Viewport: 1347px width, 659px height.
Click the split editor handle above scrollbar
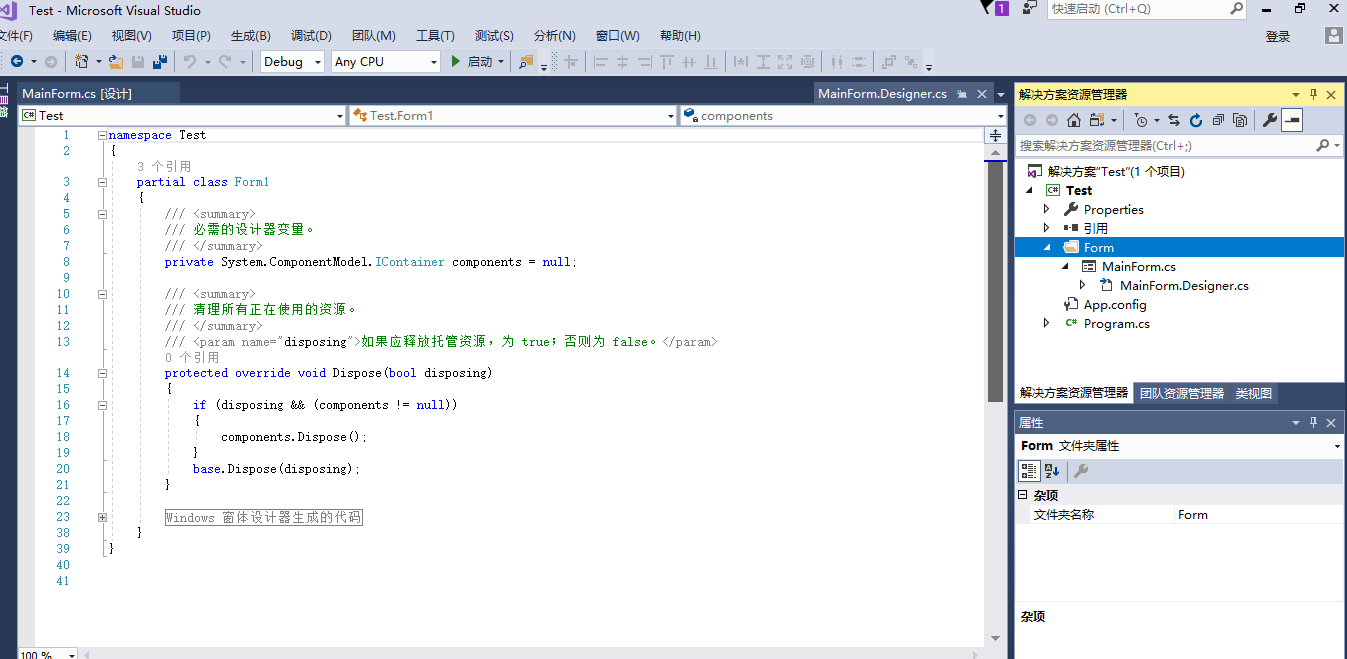[x=995, y=135]
